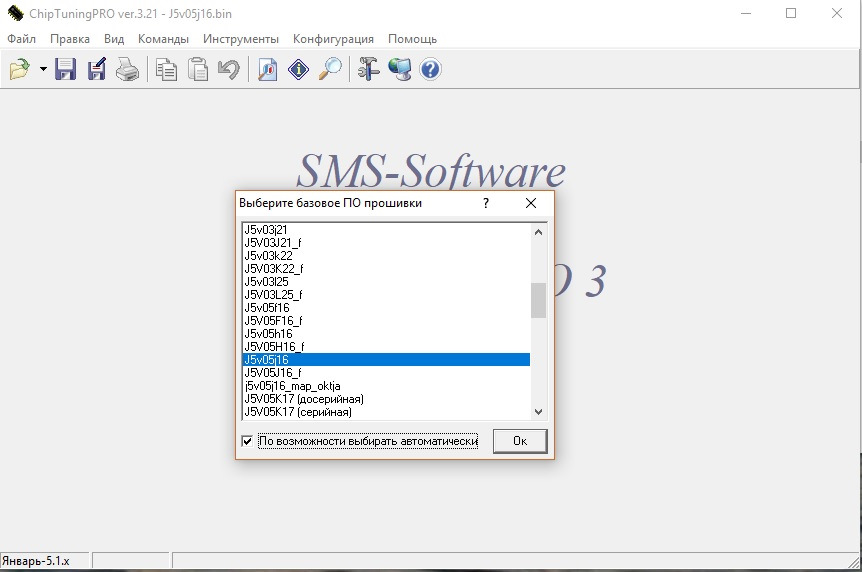Click the Print icon in toolbar
Viewport: 862px width, 572px height.
[128, 70]
